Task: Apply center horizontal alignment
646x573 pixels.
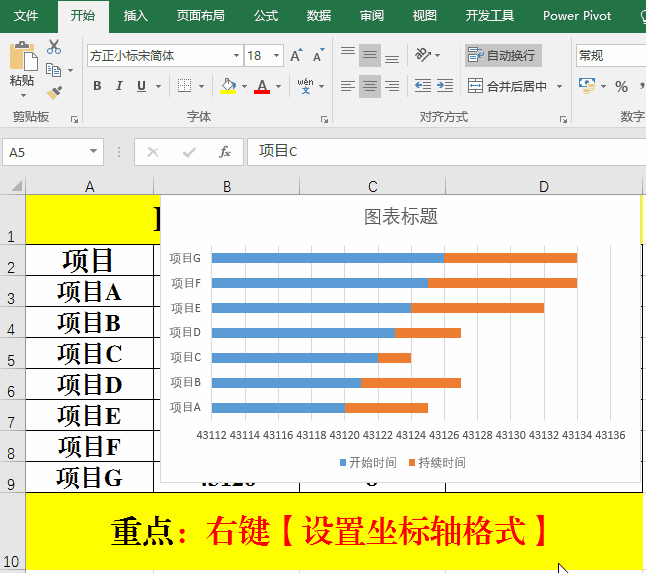Action: coord(370,87)
